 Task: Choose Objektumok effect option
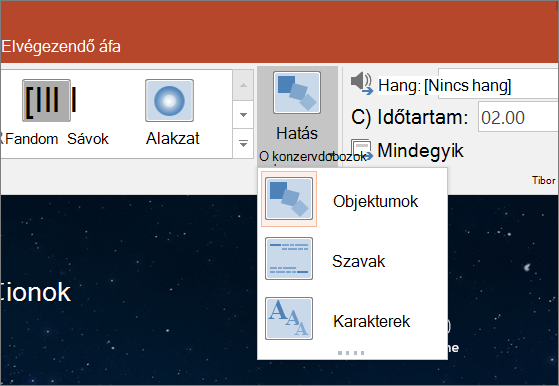pyautogui.click(x=352, y=199)
